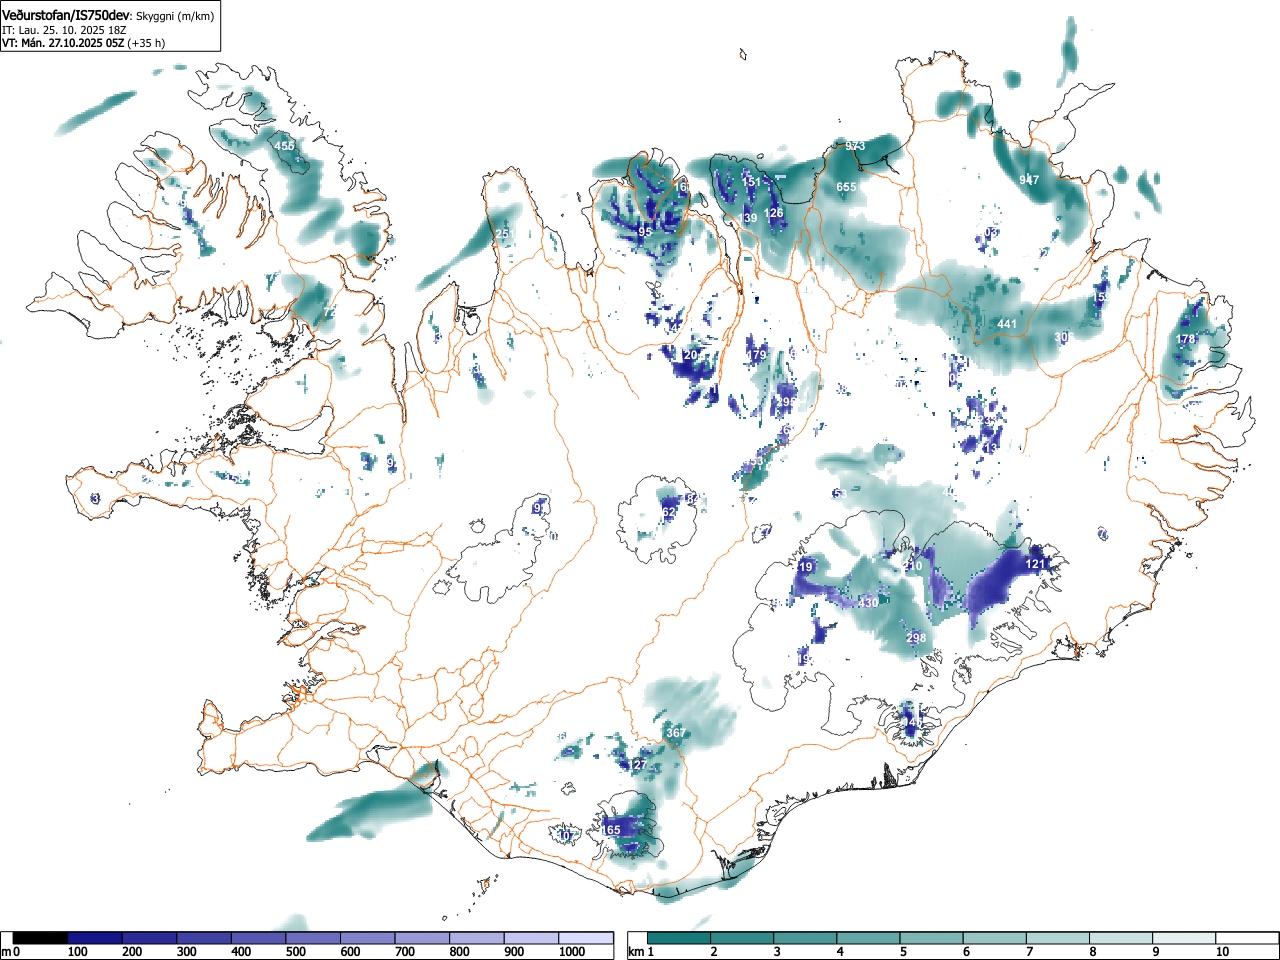Click the 'Skyggni (m/km)' parameter label
The width and height of the screenshot is (1280, 960).
[174, 16]
